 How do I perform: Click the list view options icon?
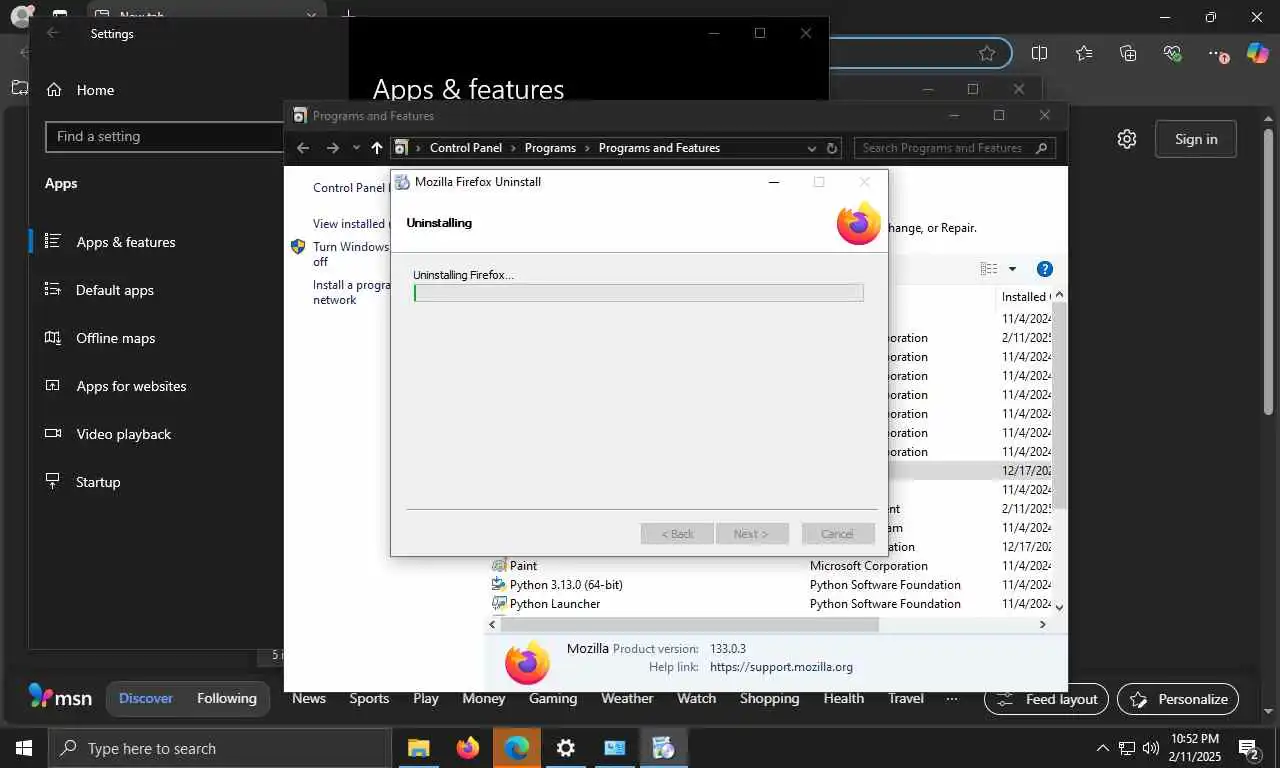click(989, 269)
